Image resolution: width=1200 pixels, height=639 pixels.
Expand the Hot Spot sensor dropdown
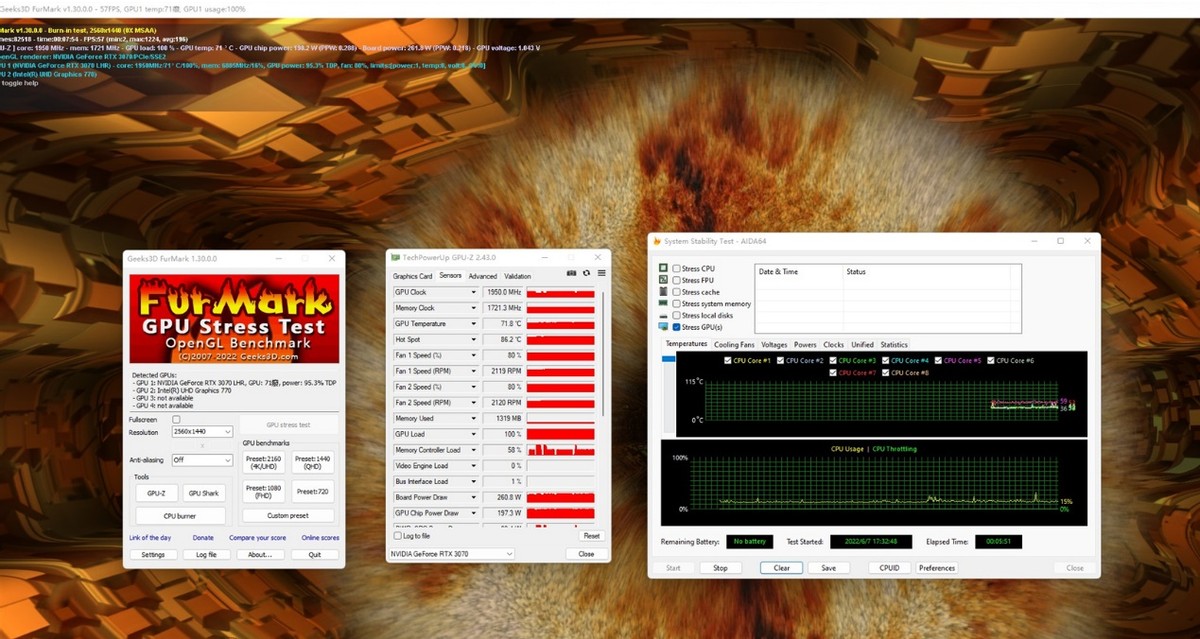(474, 340)
